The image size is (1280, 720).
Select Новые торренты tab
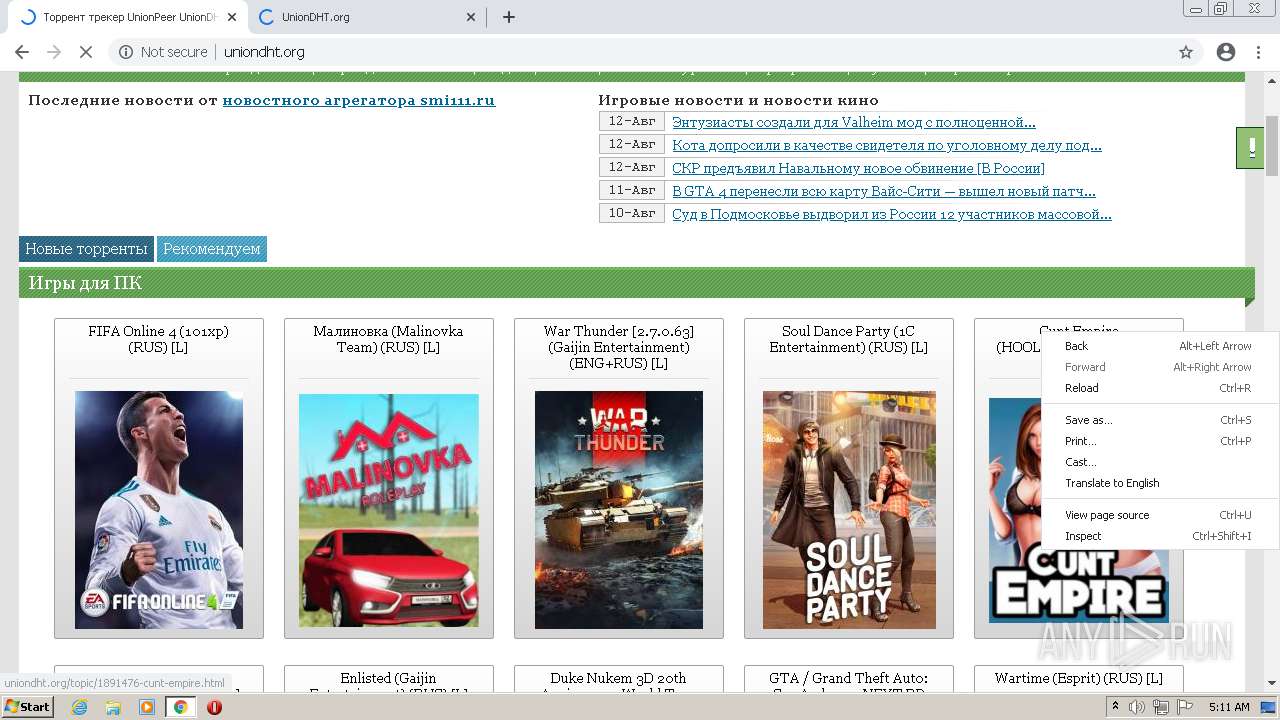pos(86,249)
